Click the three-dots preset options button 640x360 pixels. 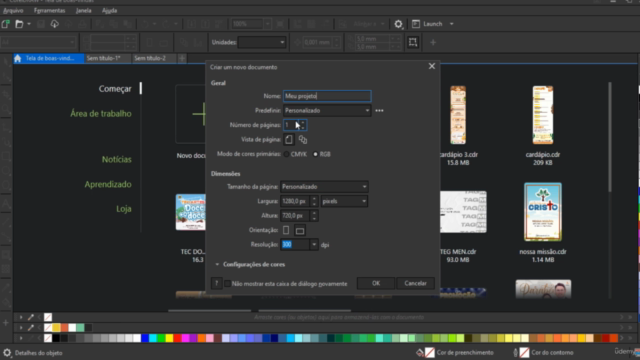coord(379,111)
